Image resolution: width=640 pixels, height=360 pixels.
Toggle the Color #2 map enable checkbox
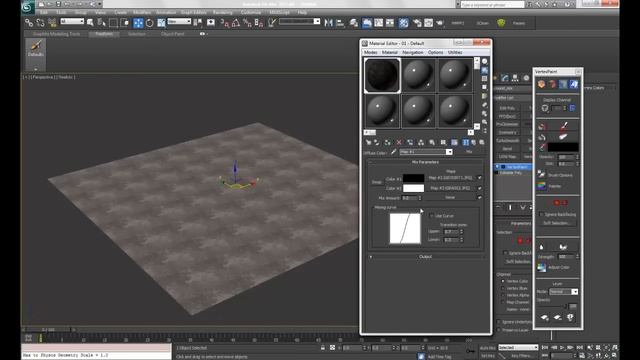(x=480, y=188)
